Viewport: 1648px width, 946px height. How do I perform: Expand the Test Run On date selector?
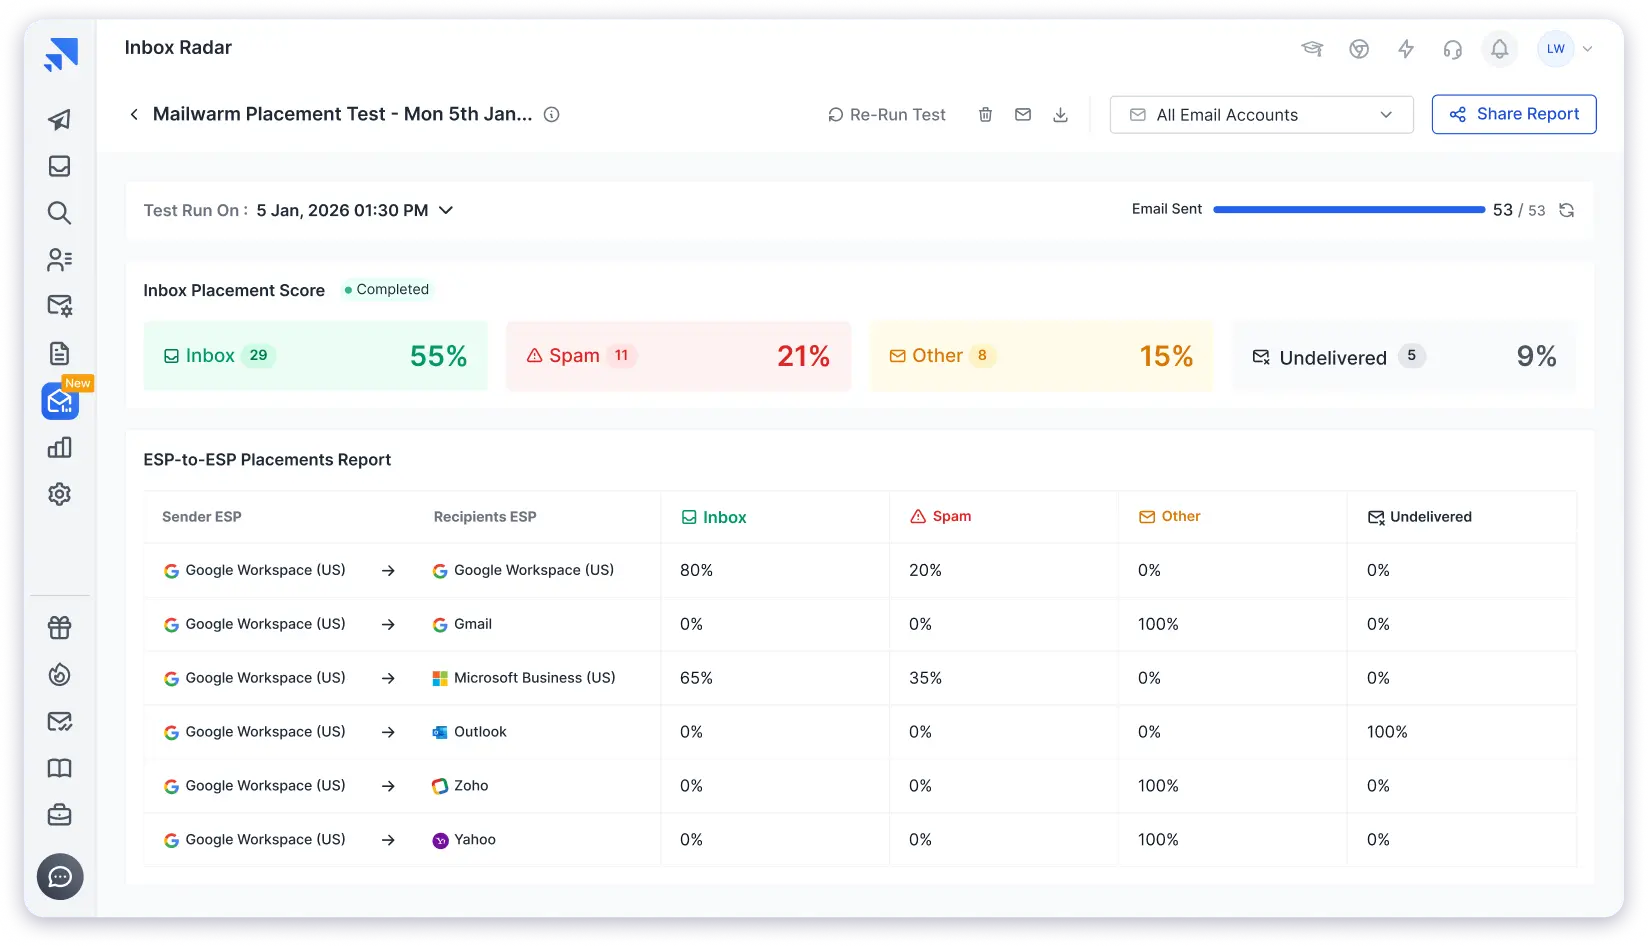tap(446, 210)
